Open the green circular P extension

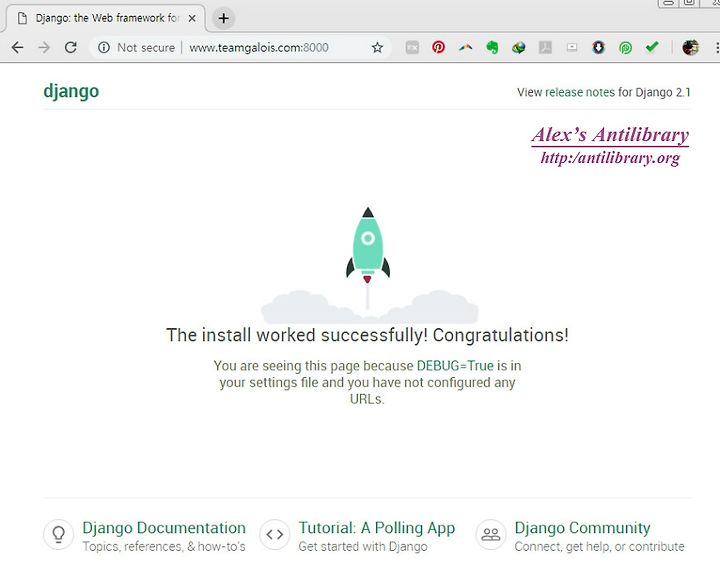[625, 47]
